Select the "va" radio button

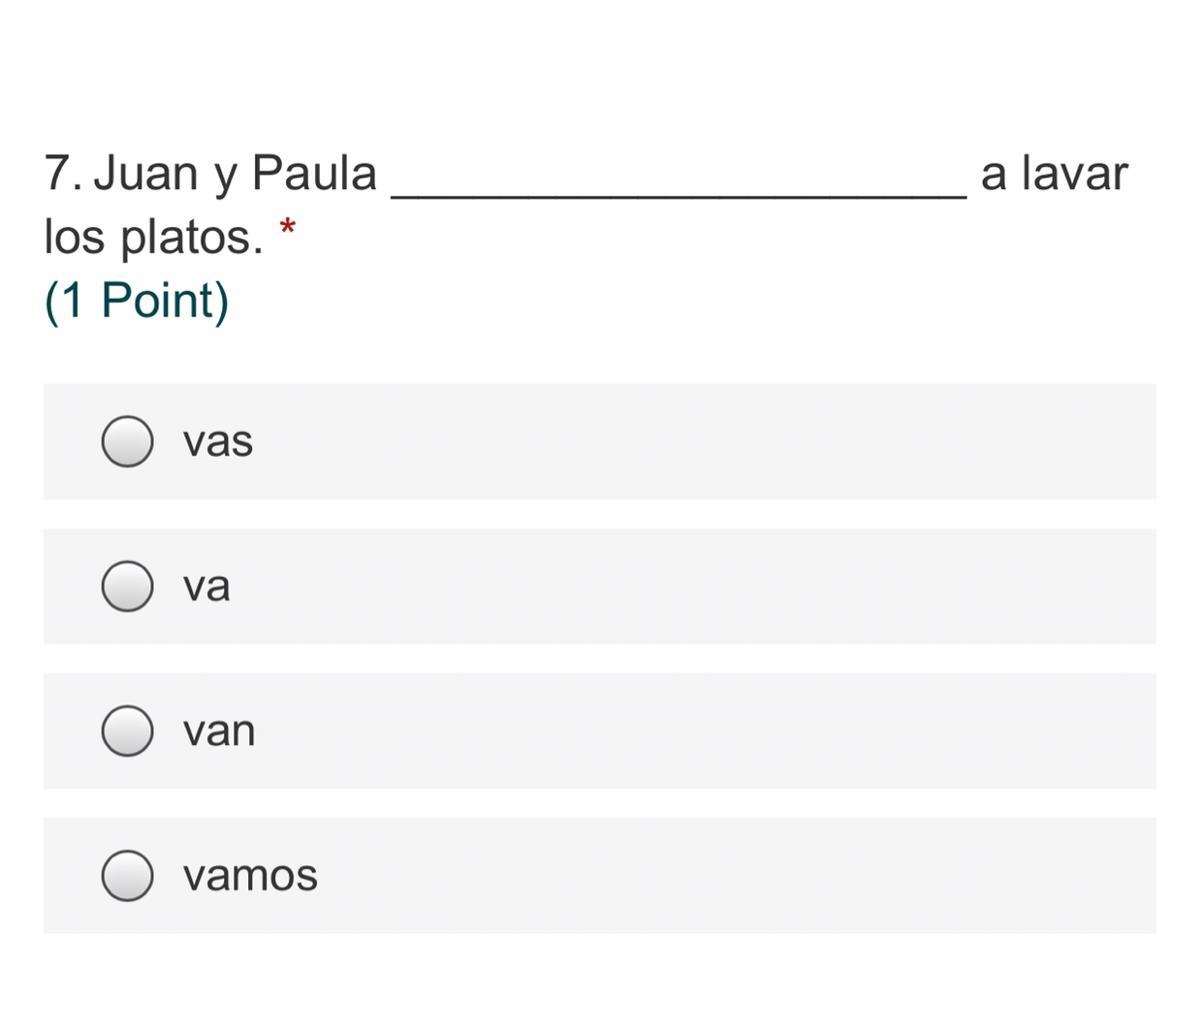pos(127,586)
